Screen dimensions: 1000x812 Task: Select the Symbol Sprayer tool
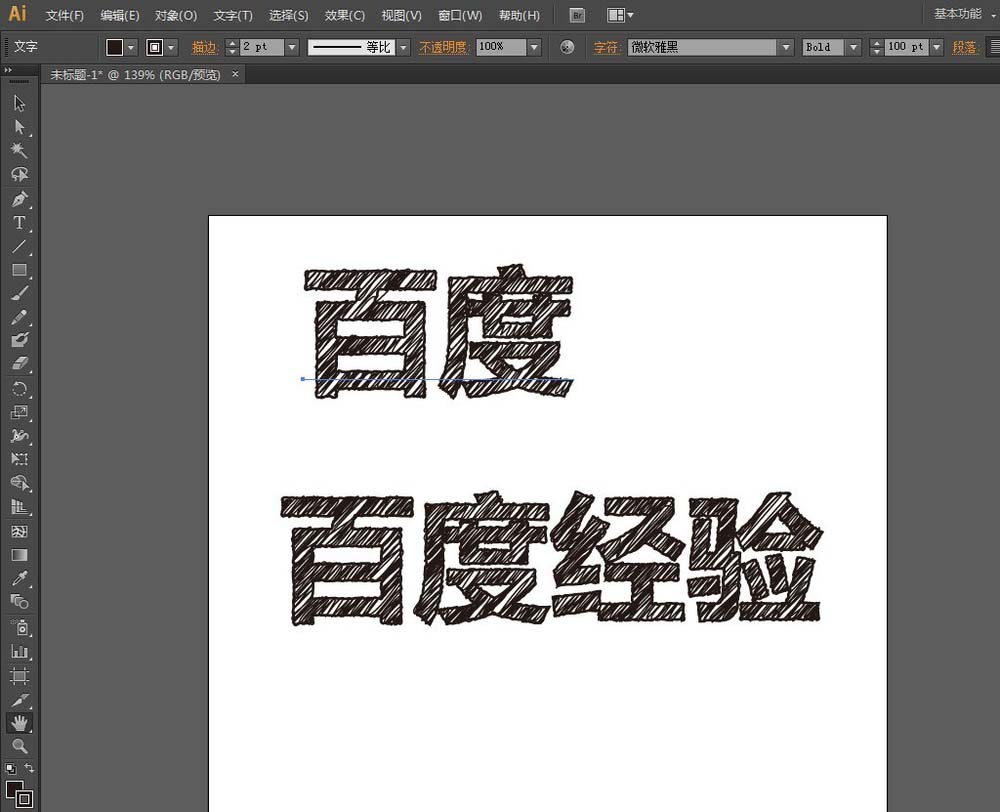click(x=19, y=628)
